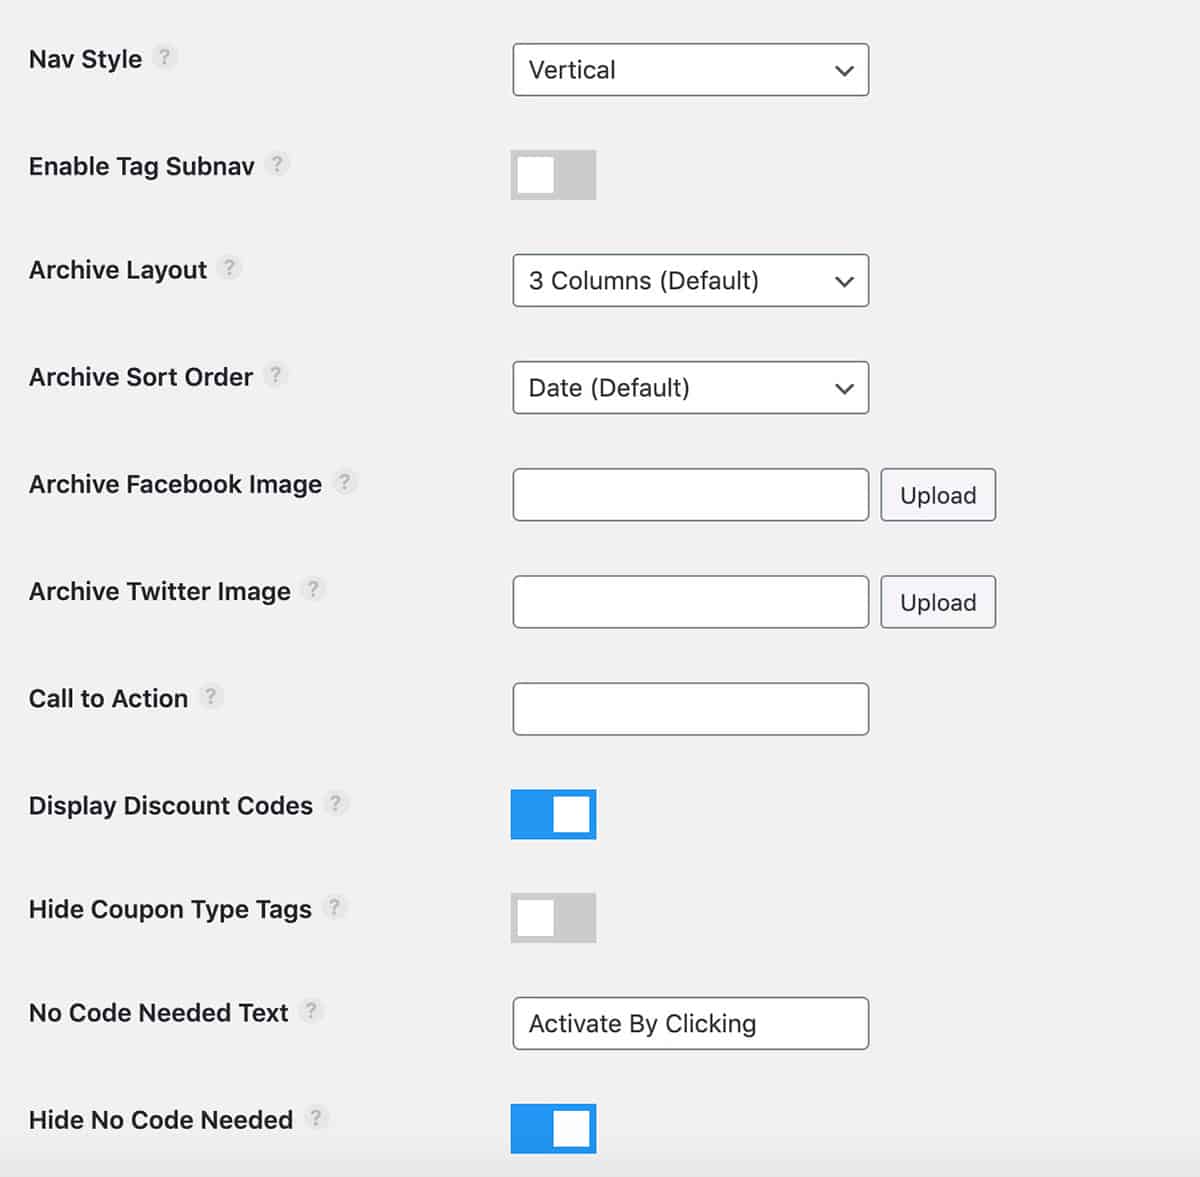Open the help tooltip for Nav Style
Viewport: 1200px width, 1177px height.
[165, 57]
